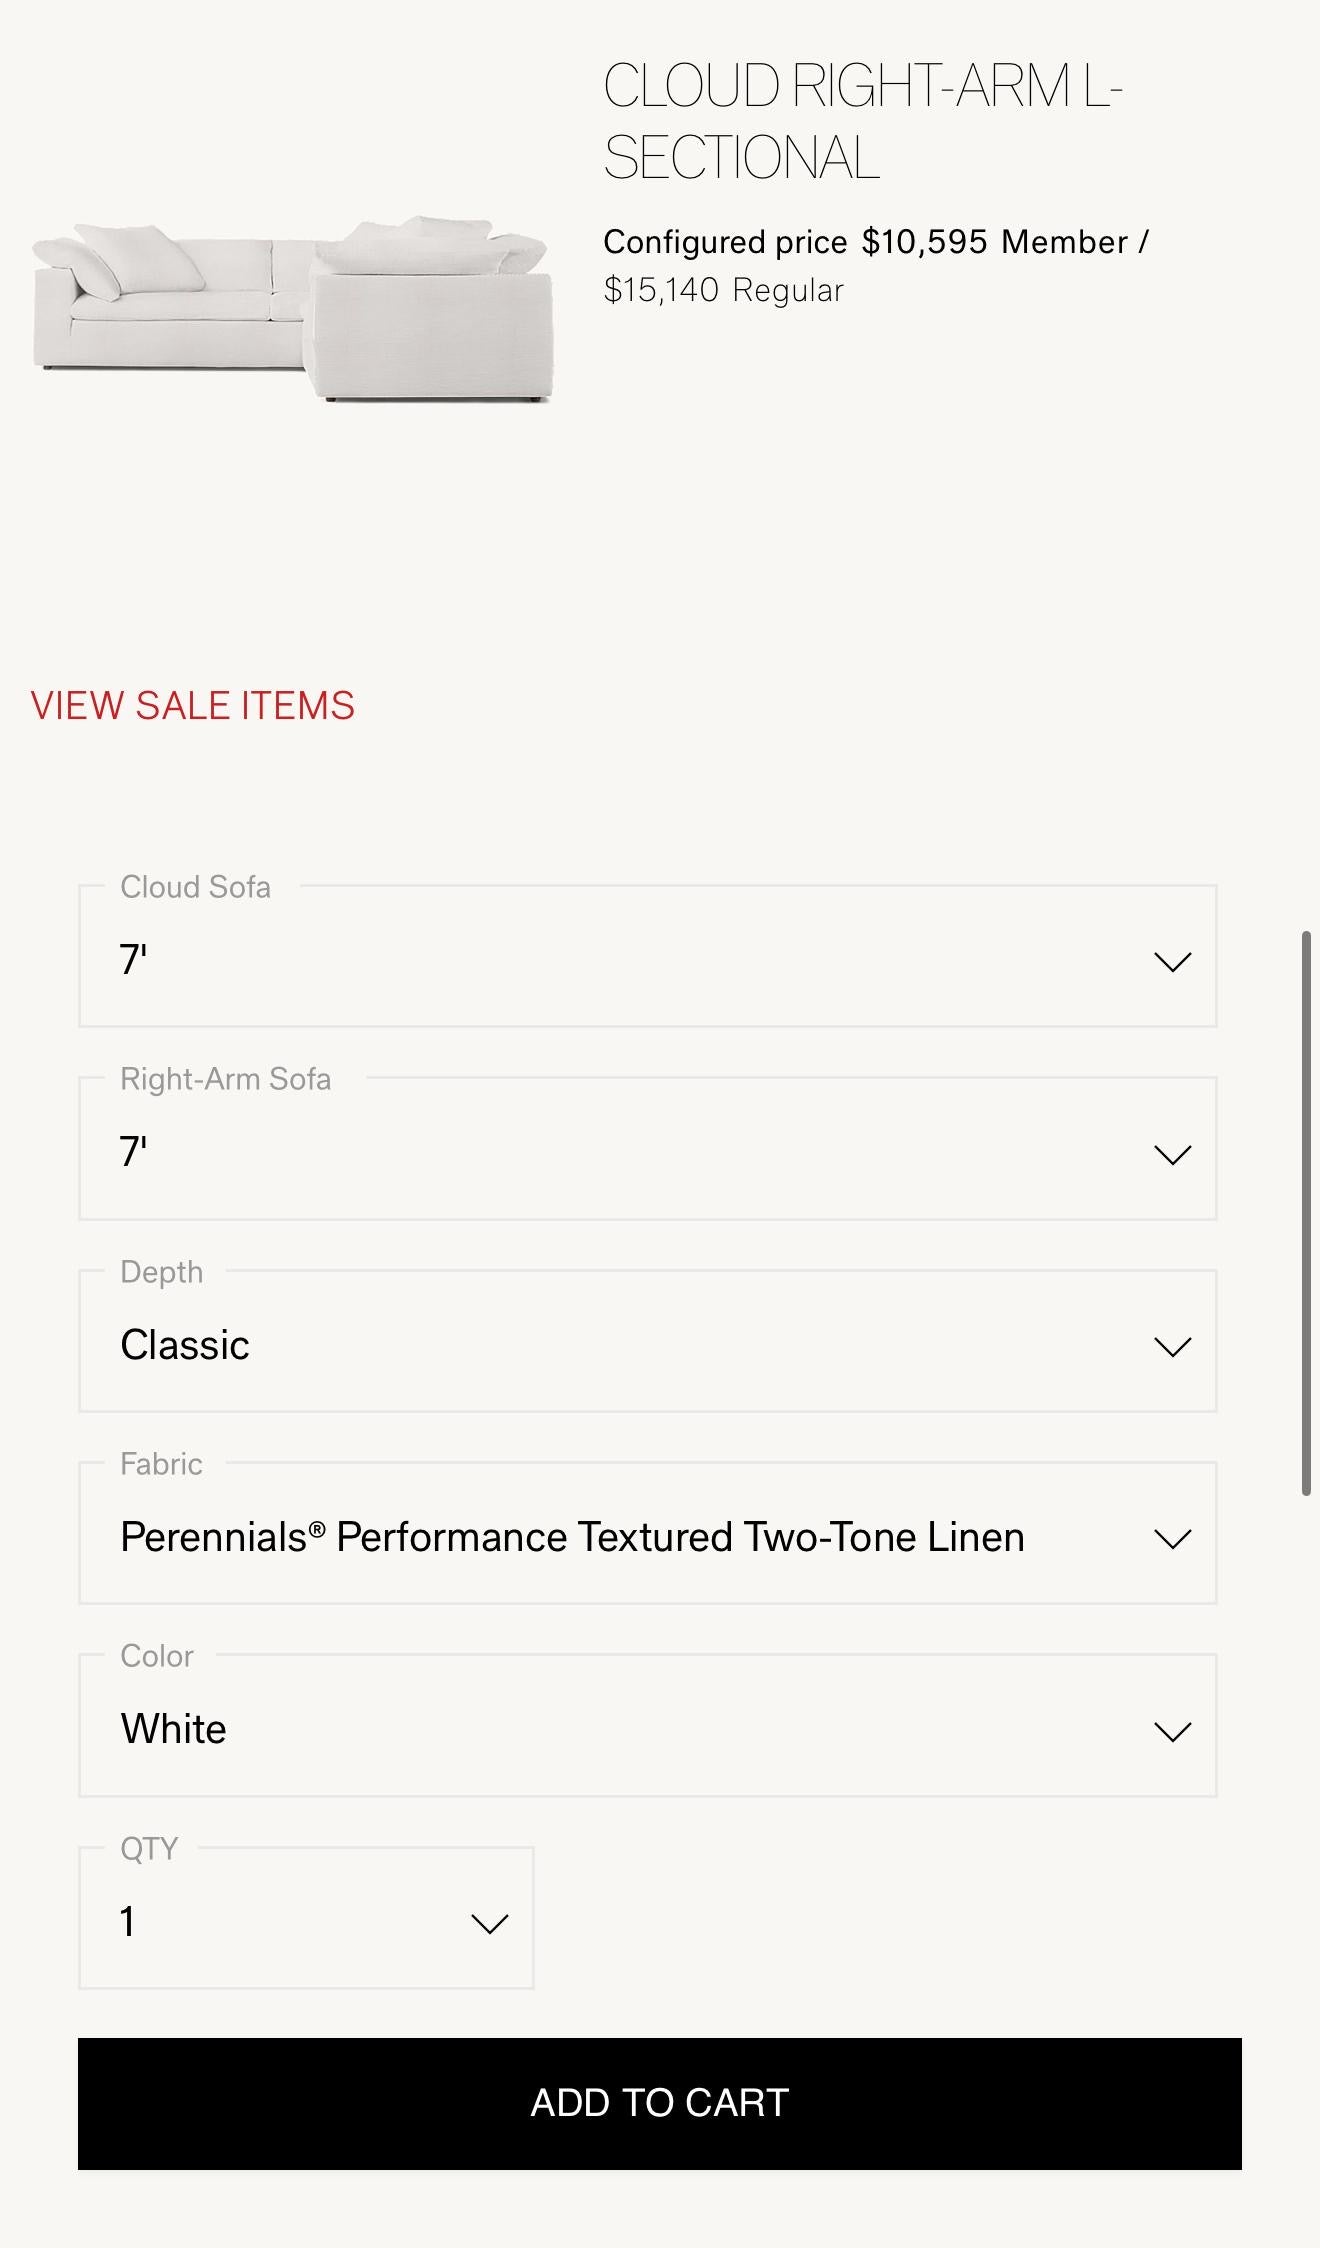This screenshot has width=1320, height=2248.
Task: Click the Configured price label
Action: [x=725, y=242]
